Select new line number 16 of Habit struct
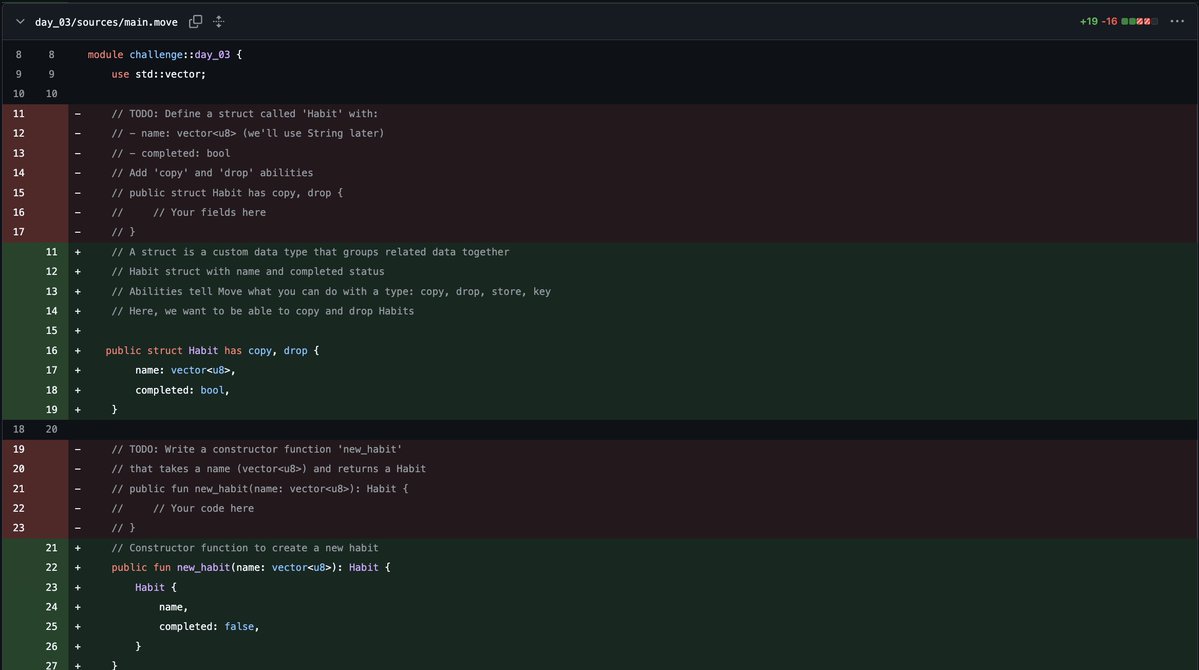 point(51,350)
